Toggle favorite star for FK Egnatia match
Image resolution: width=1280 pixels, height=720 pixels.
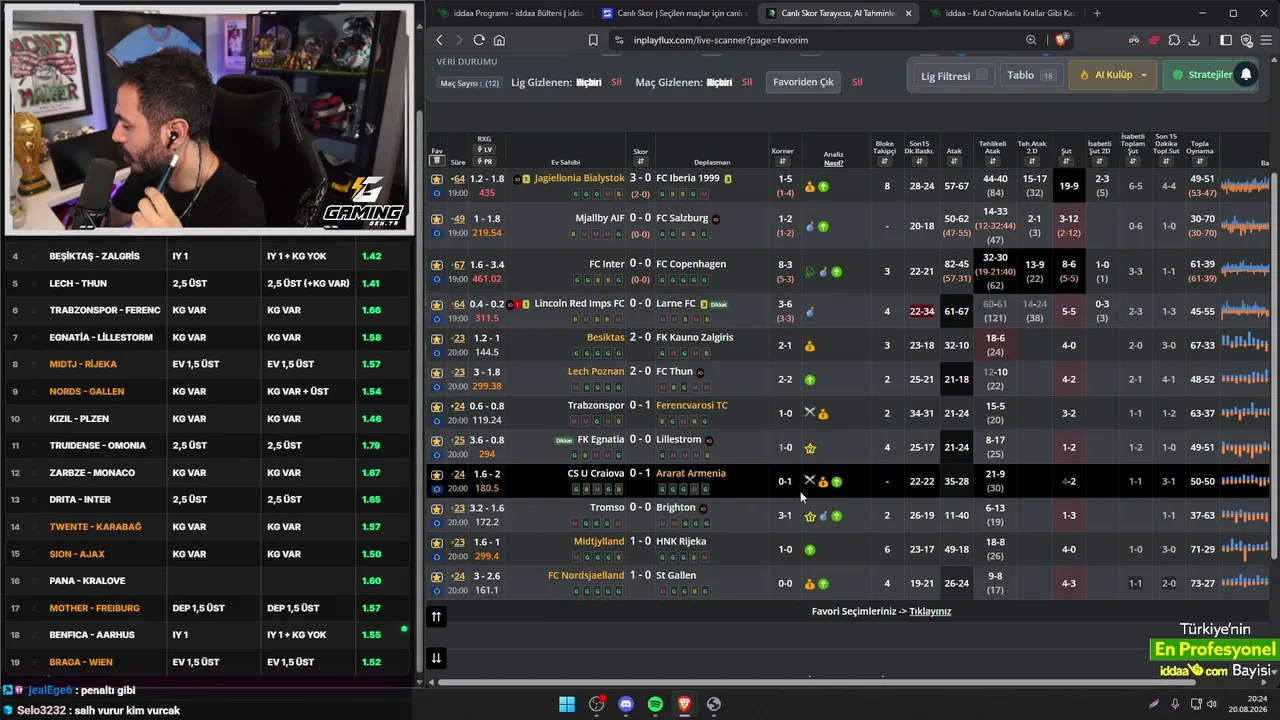click(437, 440)
